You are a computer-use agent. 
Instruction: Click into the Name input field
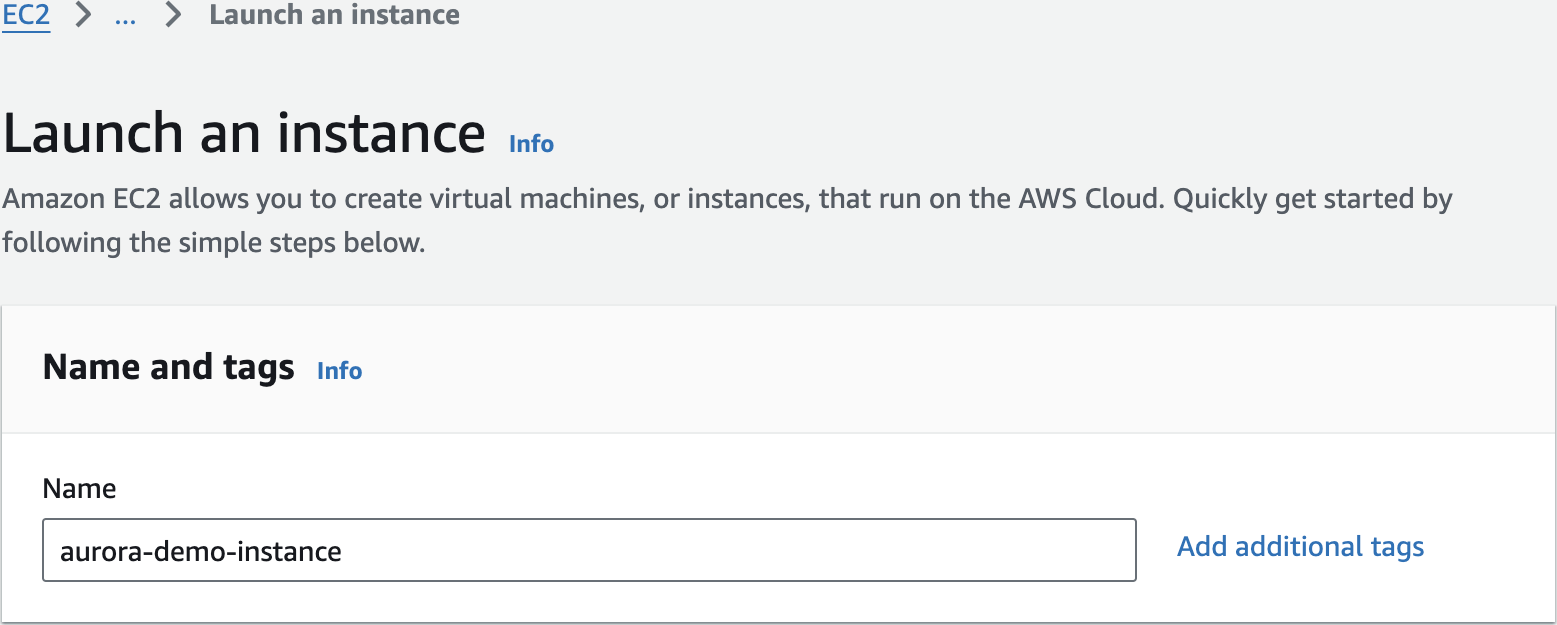tap(588, 550)
